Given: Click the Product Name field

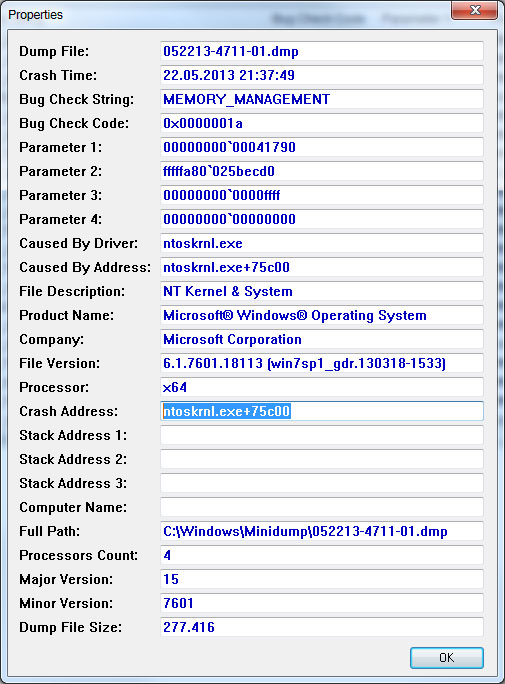Looking at the screenshot, I should [x=322, y=315].
